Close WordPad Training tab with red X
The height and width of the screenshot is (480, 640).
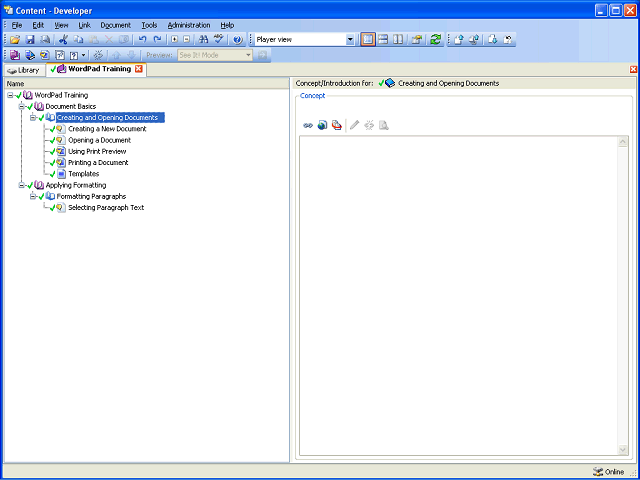(x=139, y=69)
